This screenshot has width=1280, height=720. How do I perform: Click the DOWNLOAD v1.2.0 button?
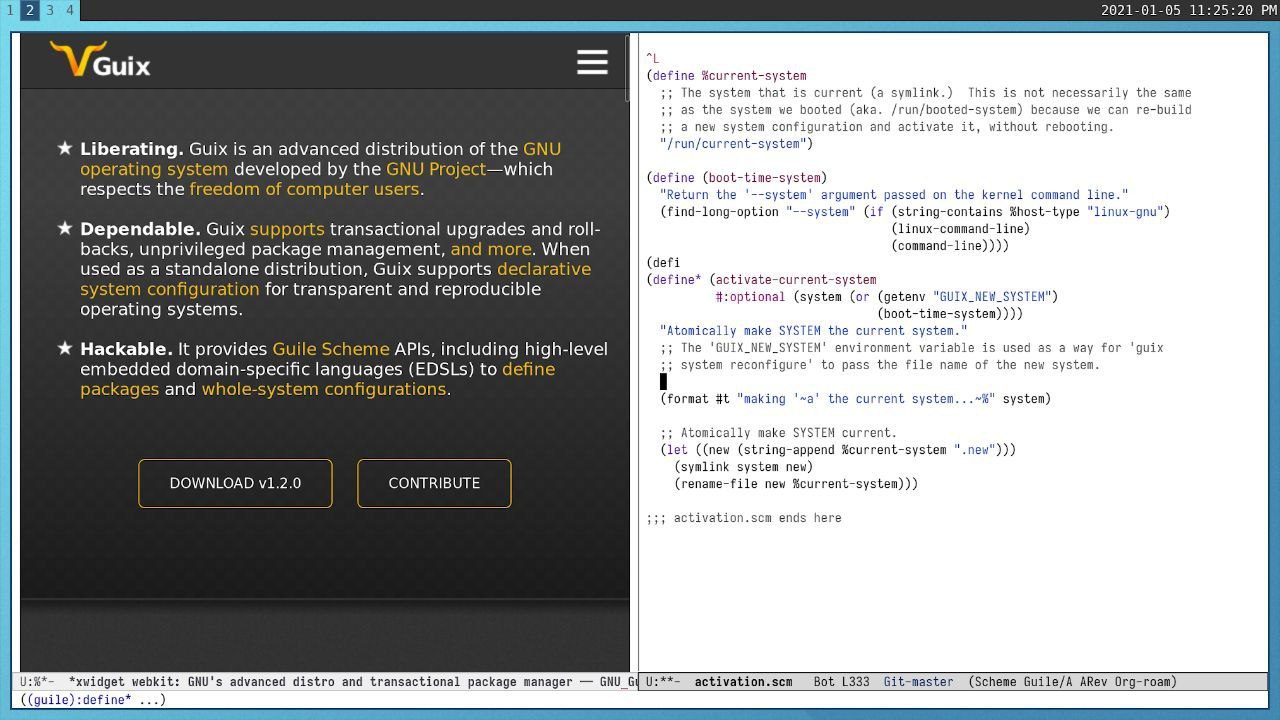tap(235, 483)
